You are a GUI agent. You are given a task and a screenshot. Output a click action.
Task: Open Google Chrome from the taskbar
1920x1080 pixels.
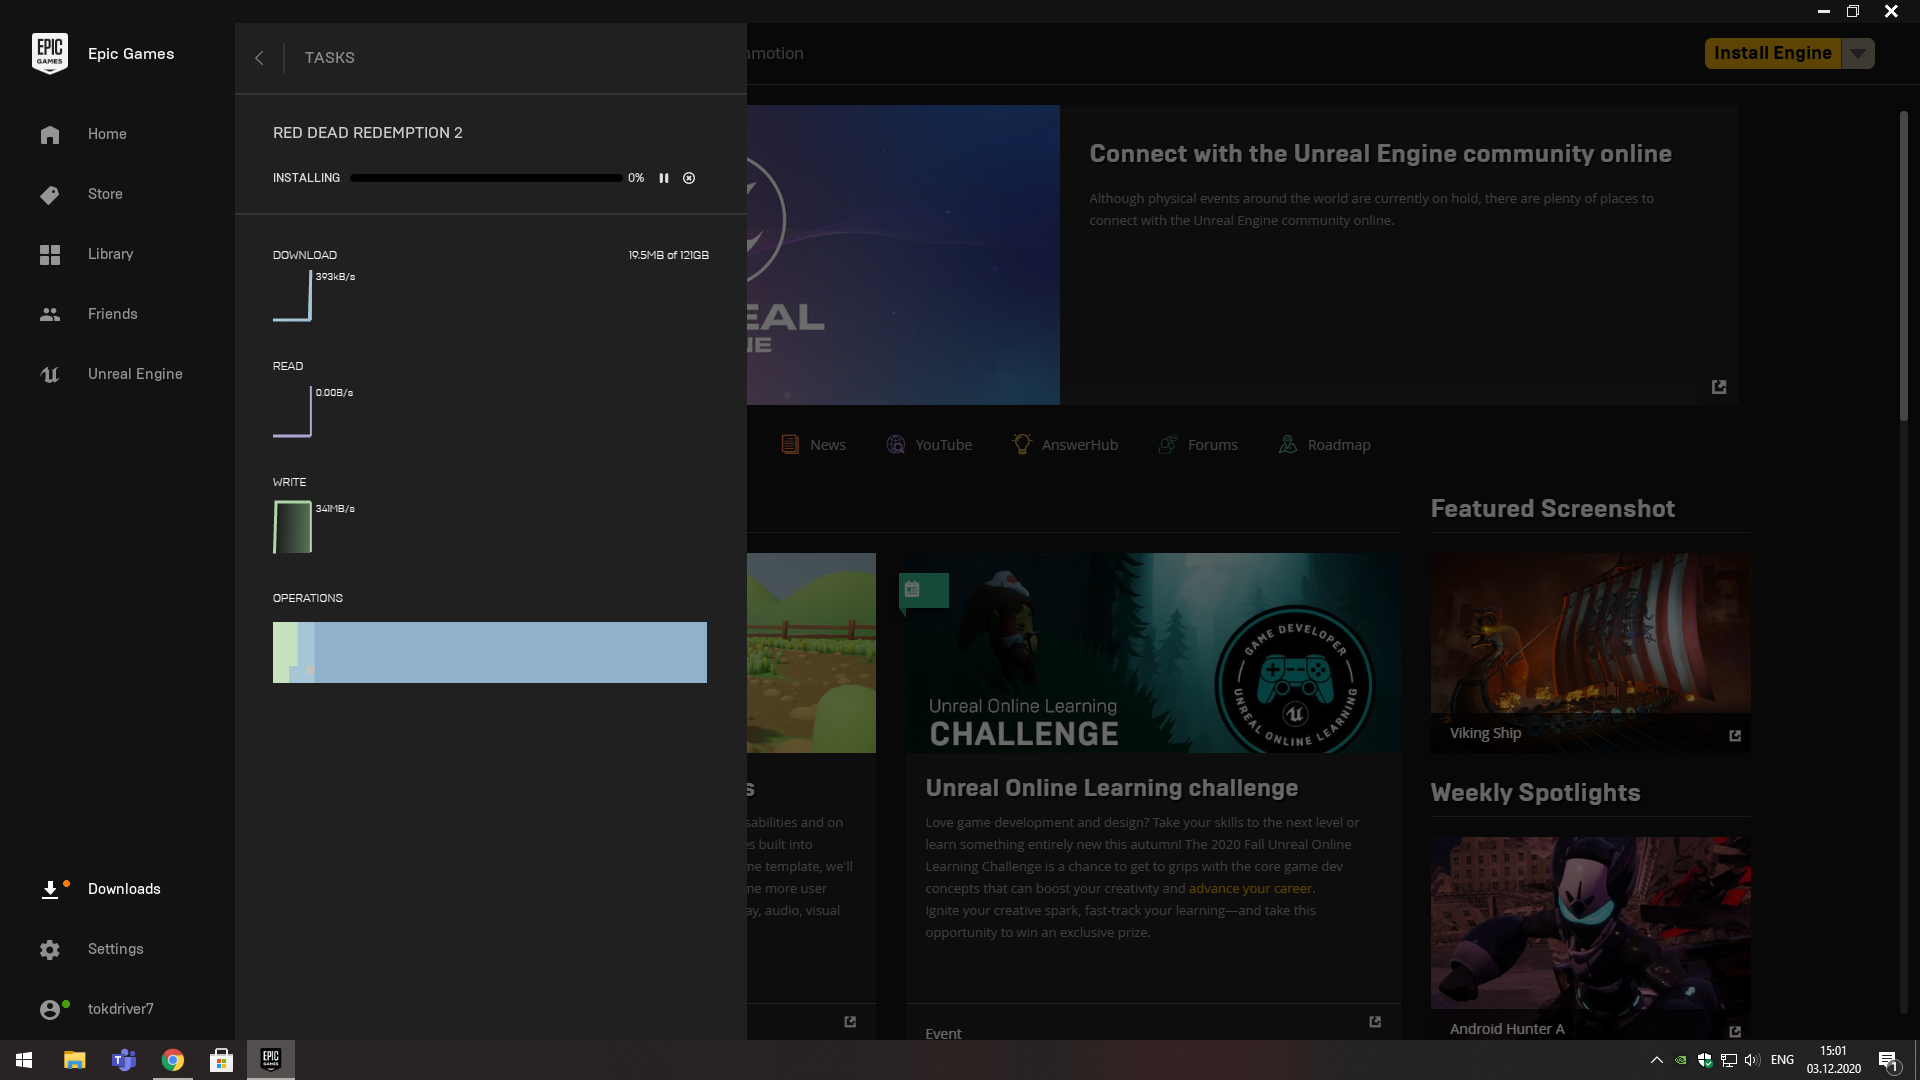pos(173,1060)
